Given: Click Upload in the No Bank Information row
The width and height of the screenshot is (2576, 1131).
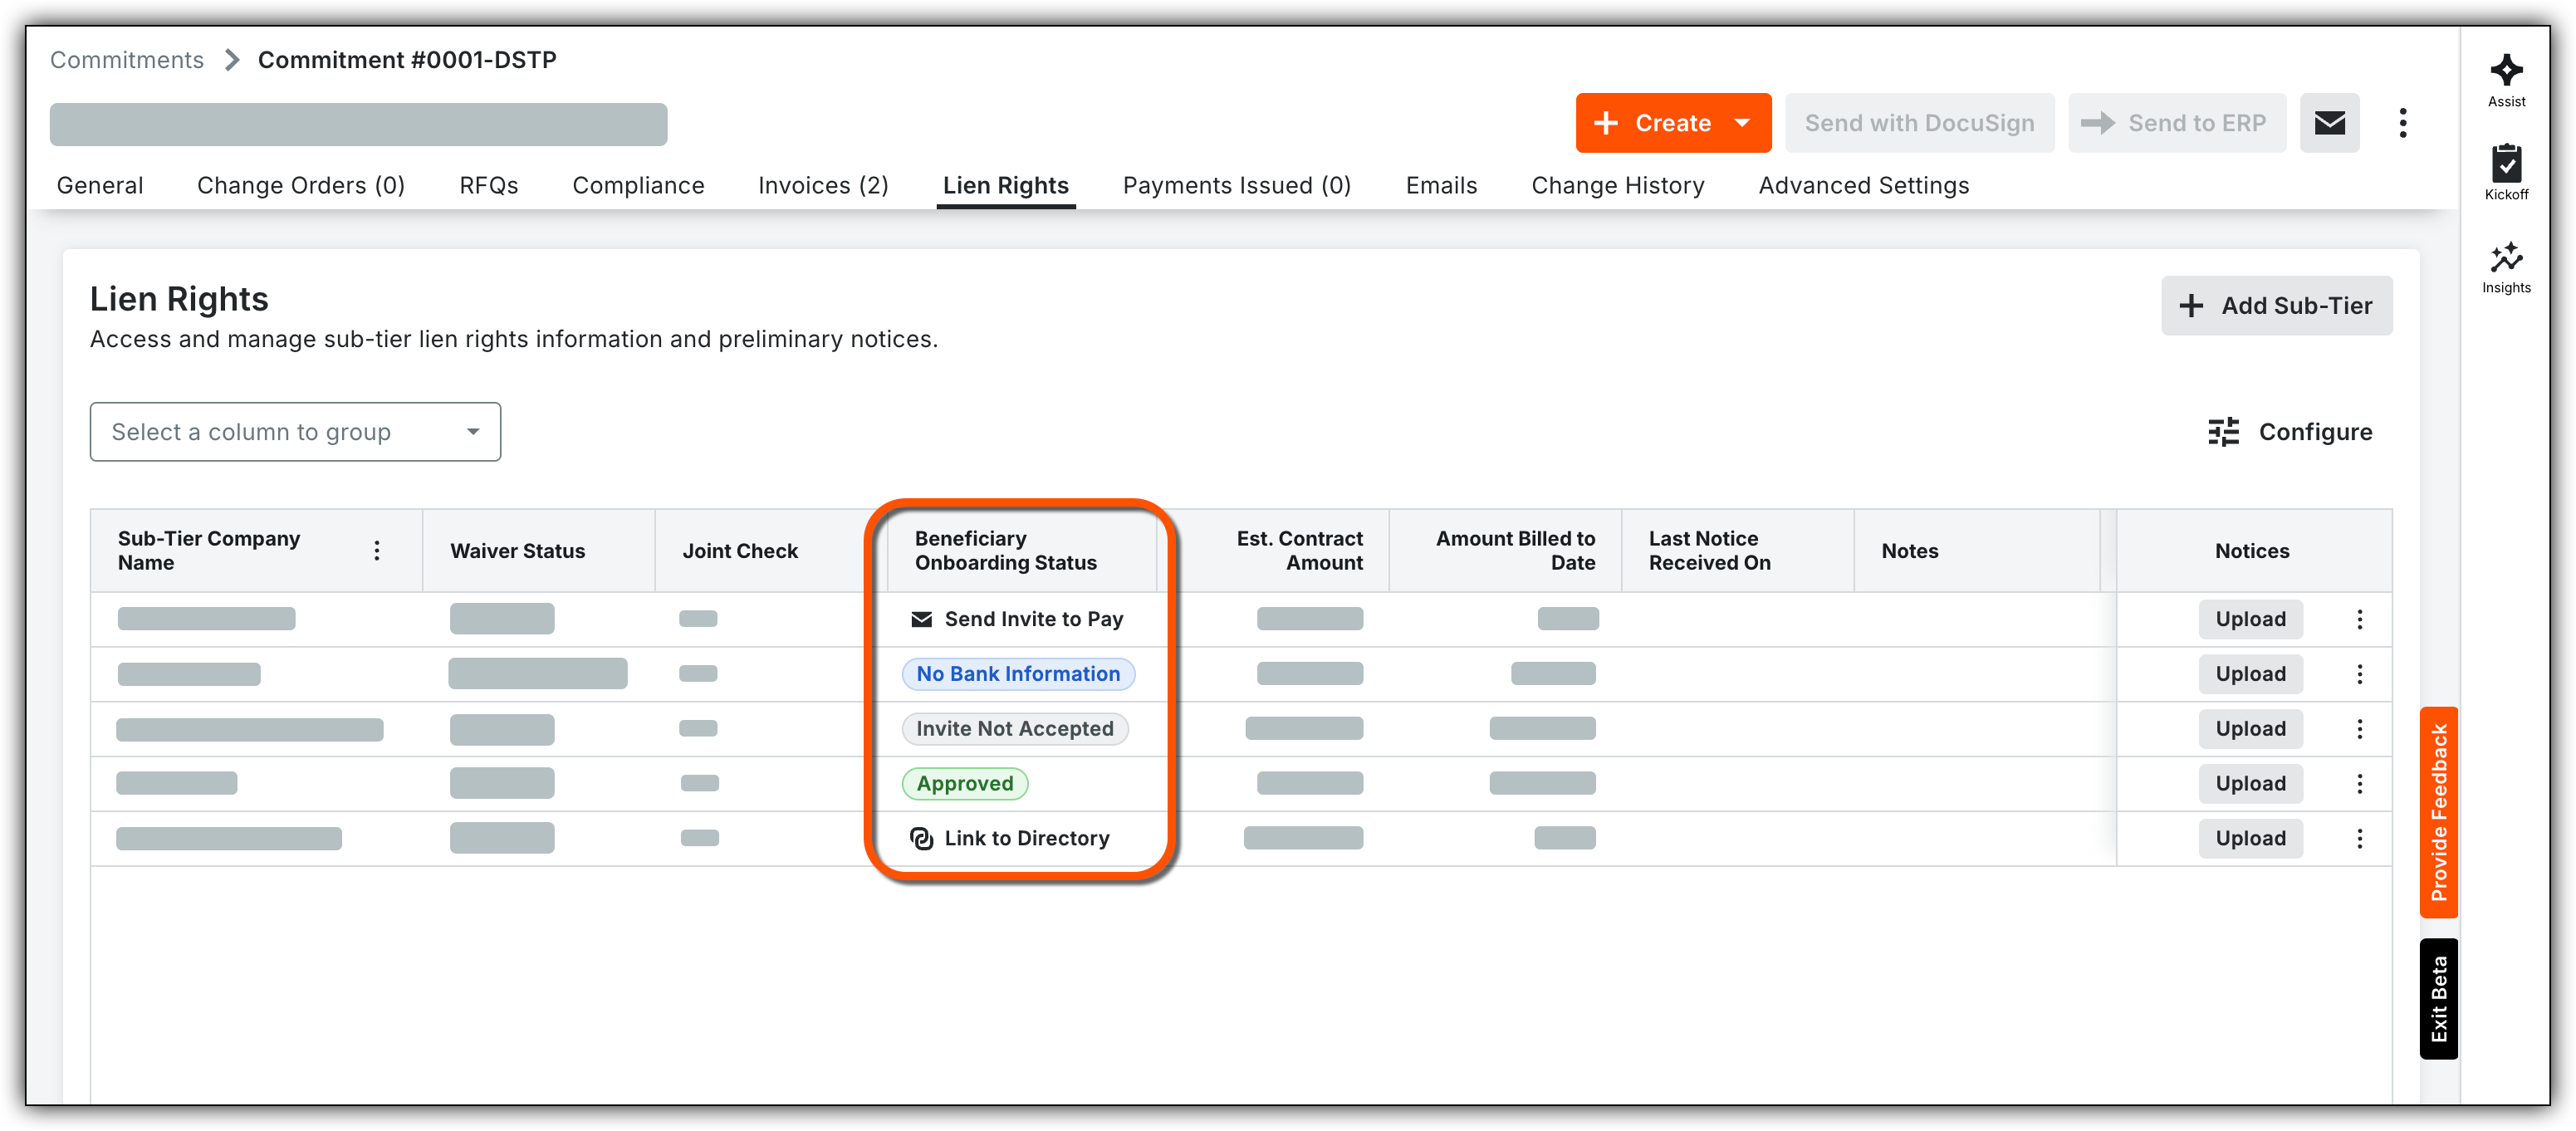Looking at the screenshot, I should [2250, 674].
